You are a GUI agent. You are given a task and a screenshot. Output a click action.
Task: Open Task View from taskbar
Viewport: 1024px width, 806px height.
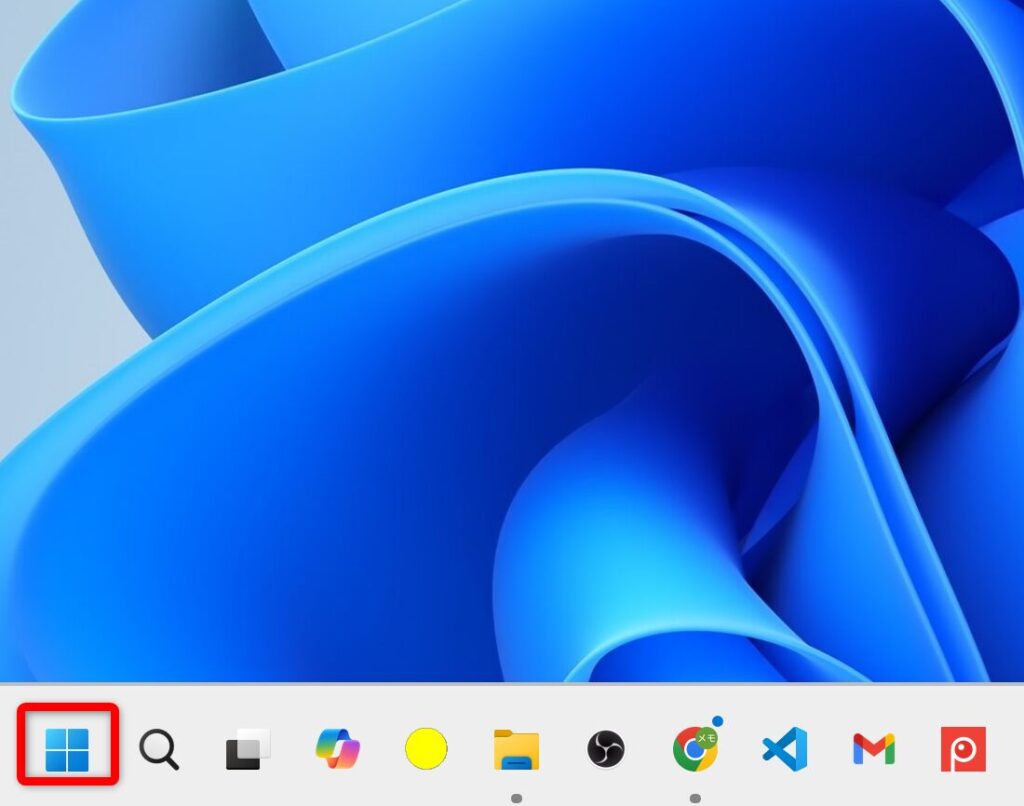click(247, 748)
